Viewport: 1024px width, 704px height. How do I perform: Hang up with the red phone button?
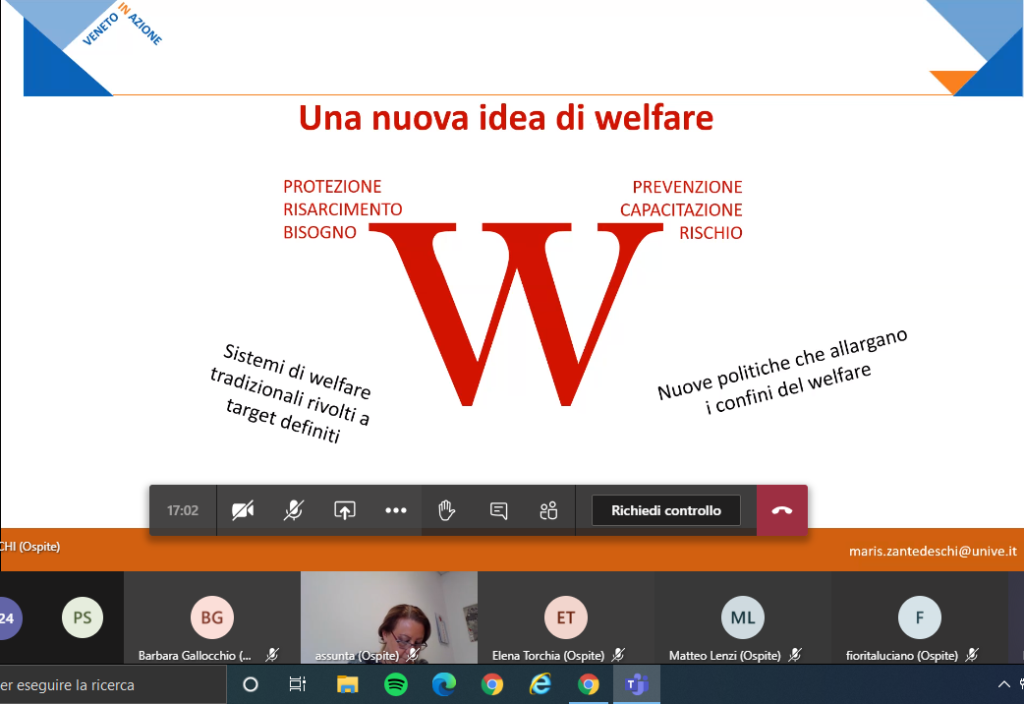782,510
